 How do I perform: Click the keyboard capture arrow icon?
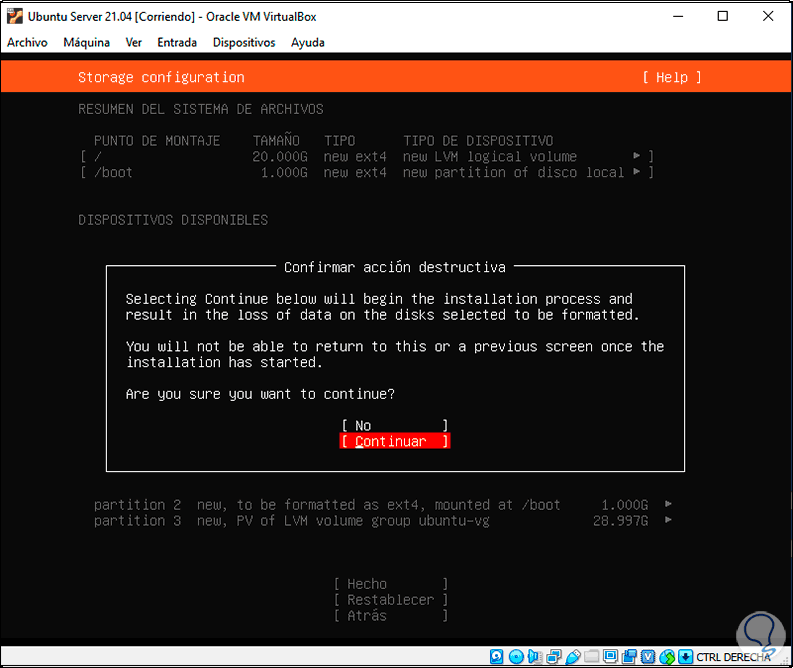click(x=685, y=656)
